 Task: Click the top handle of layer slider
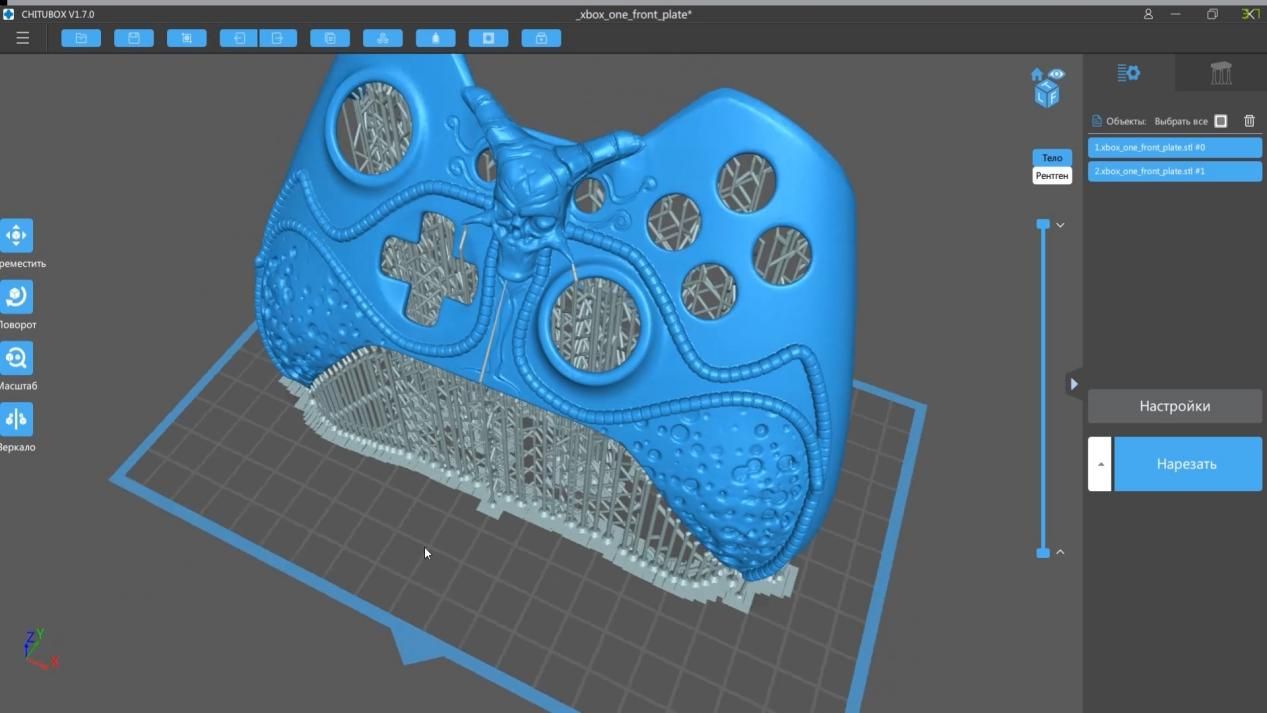pos(1043,225)
